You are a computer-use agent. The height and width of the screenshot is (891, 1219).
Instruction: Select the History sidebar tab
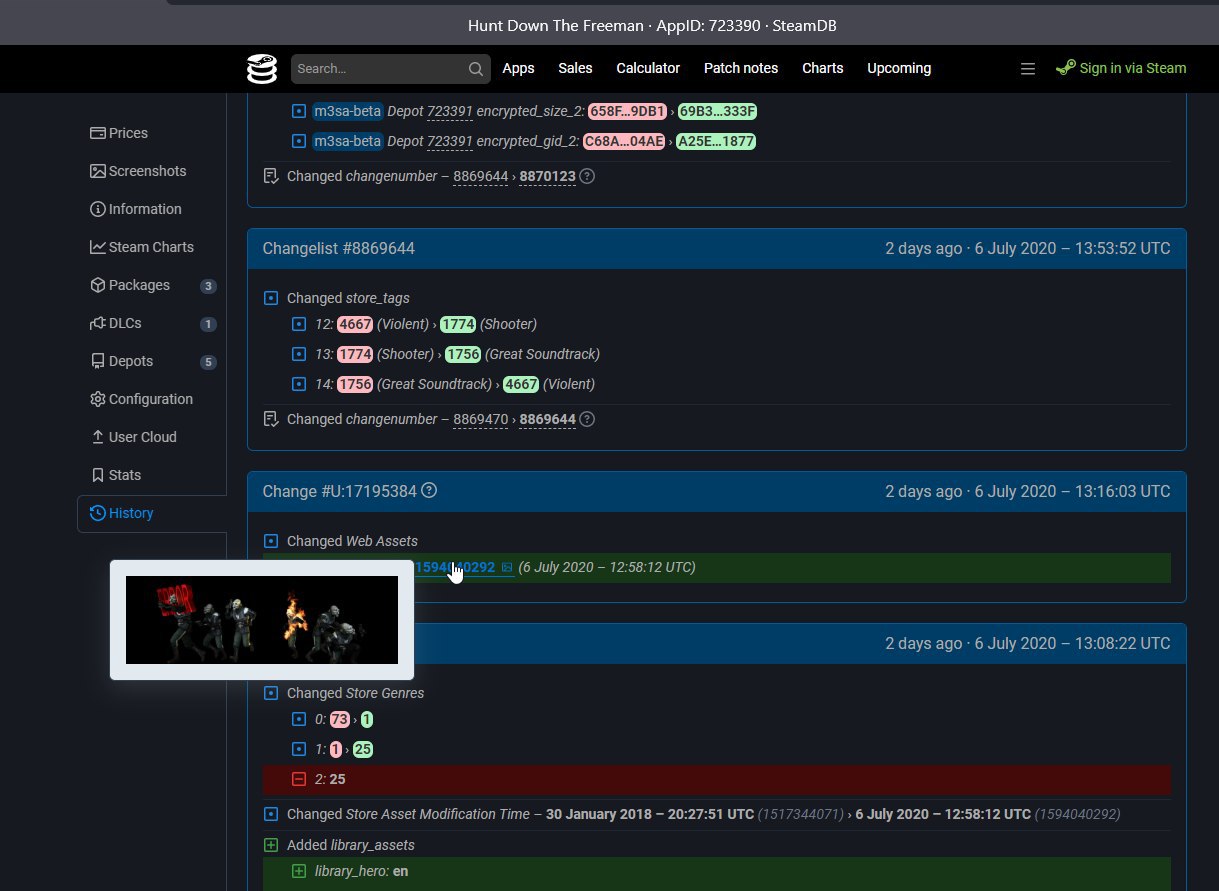[152, 513]
